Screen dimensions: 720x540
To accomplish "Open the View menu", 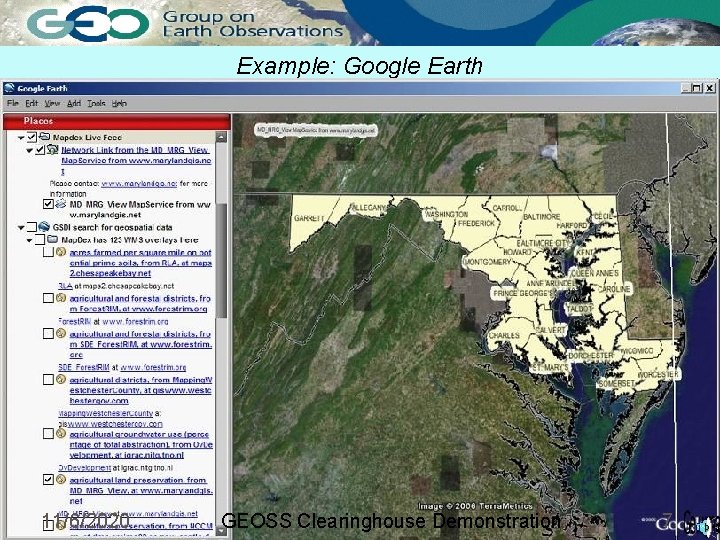I will (x=52, y=103).
